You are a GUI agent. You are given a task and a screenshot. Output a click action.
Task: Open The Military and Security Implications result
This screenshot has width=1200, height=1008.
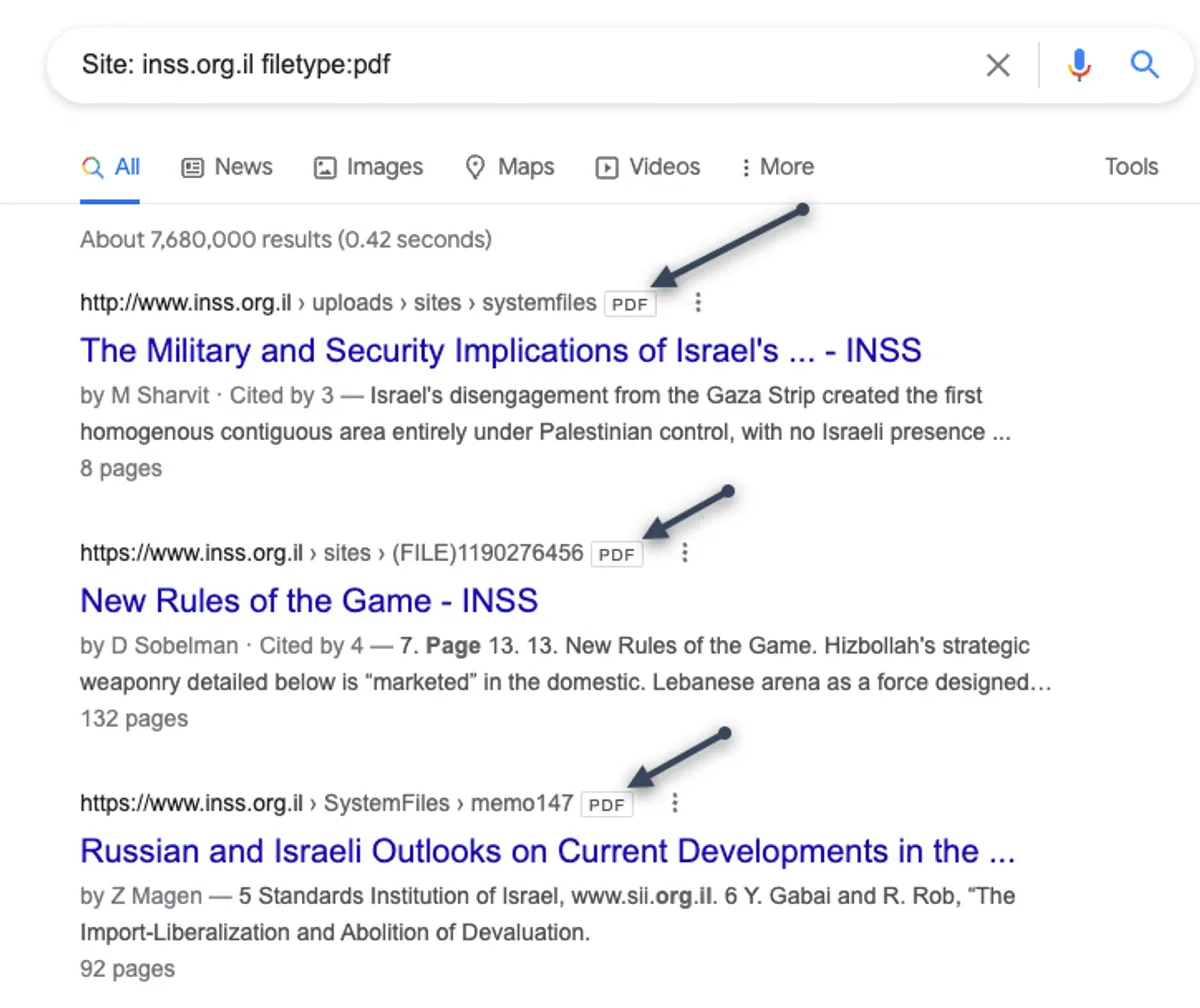pos(500,350)
